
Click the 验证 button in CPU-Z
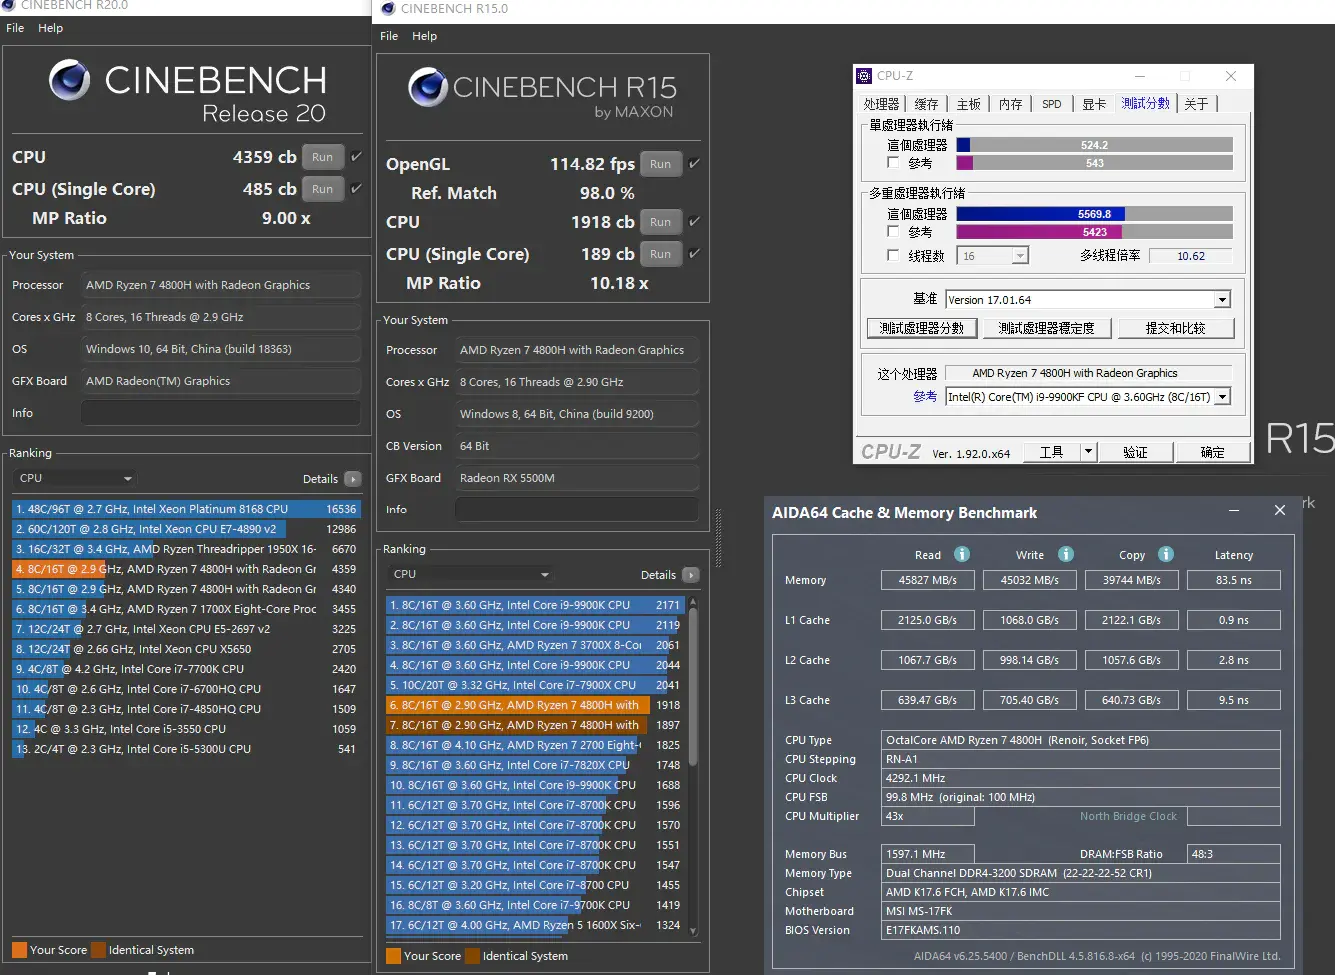point(1135,452)
